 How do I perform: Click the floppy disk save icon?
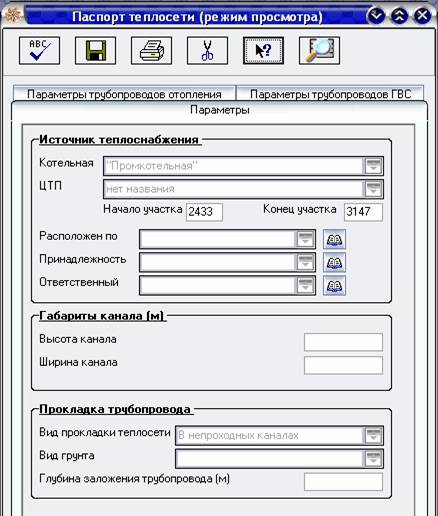pos(95,51)
